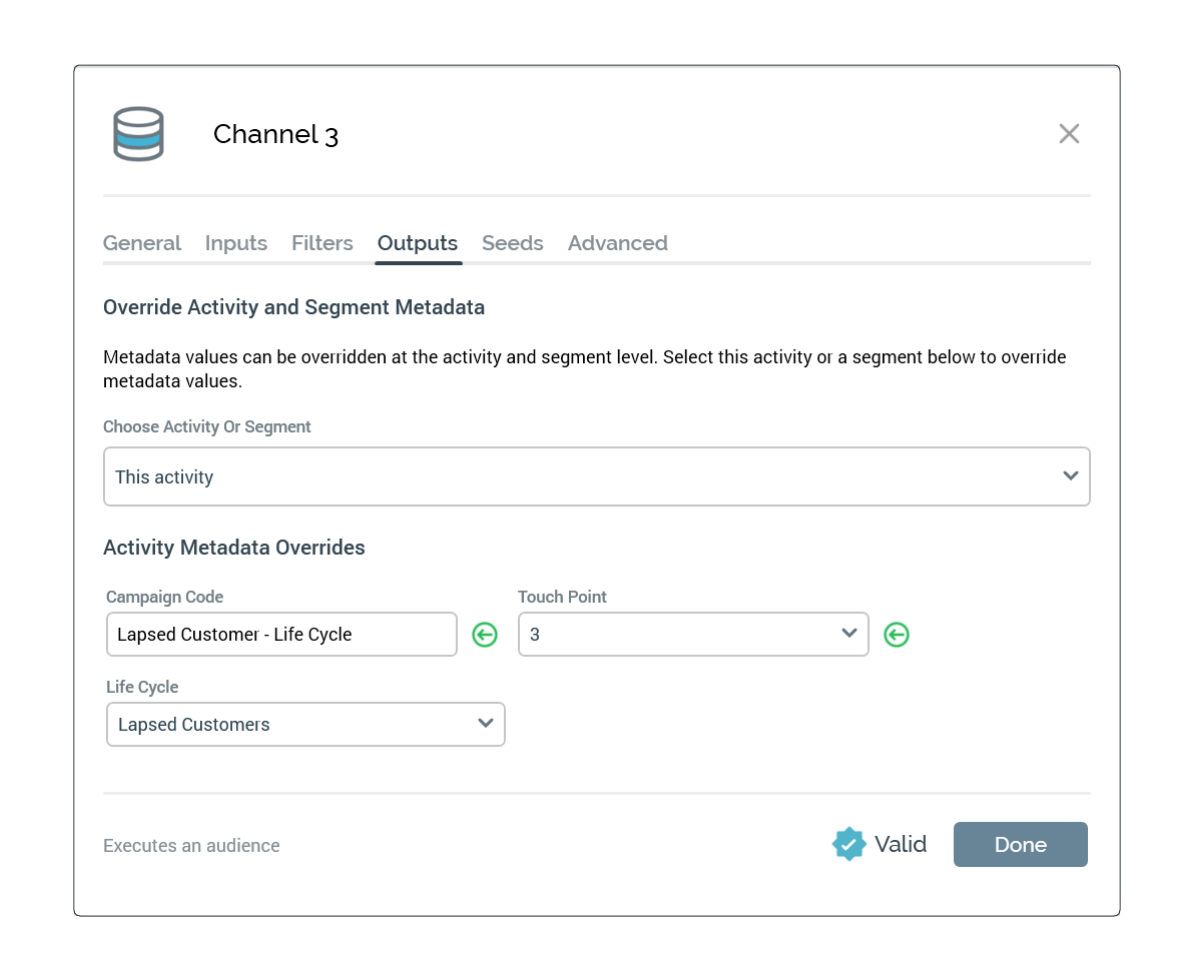
Task: Click the Channel 3 title text
Action: pos(276,135)
